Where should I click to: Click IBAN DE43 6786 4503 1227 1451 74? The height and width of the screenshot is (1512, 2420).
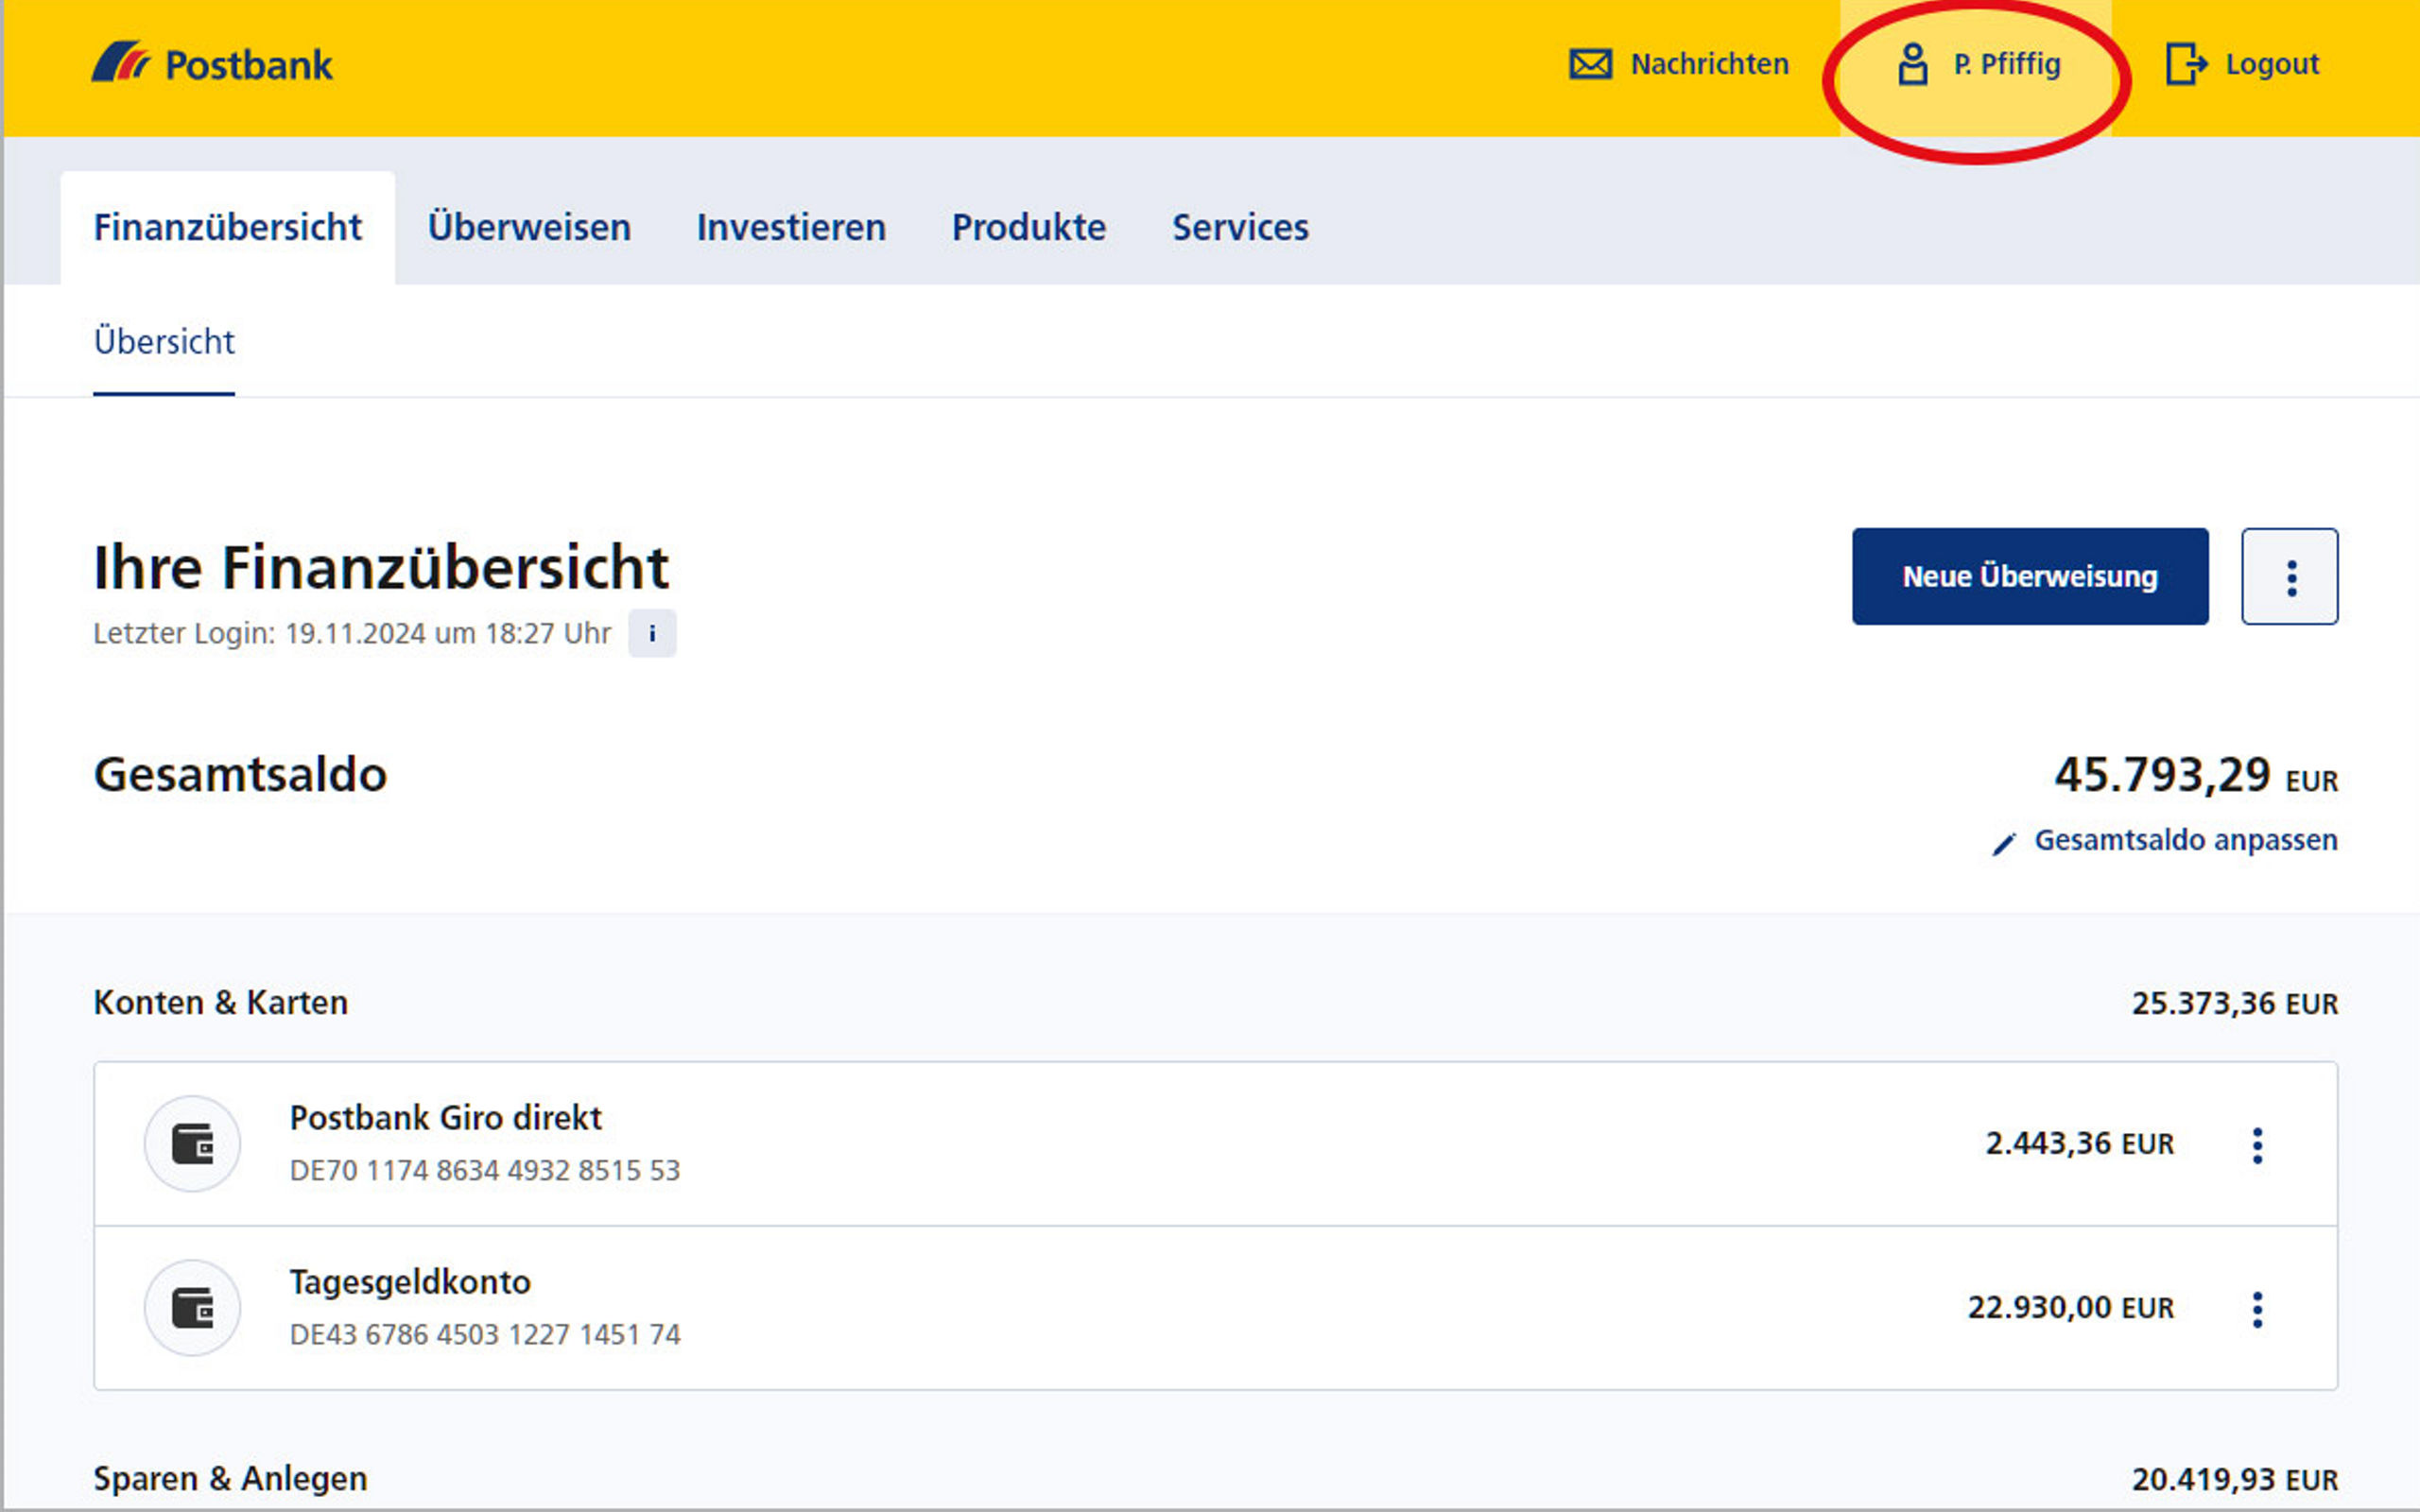coord(485,1334)
